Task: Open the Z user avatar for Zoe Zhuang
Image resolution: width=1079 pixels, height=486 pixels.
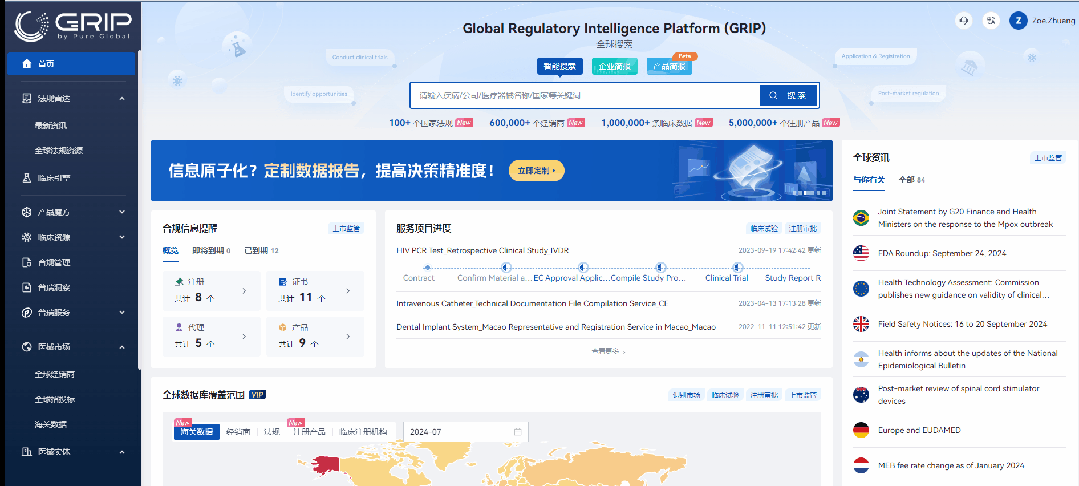Action: (x=1018, y=21)
